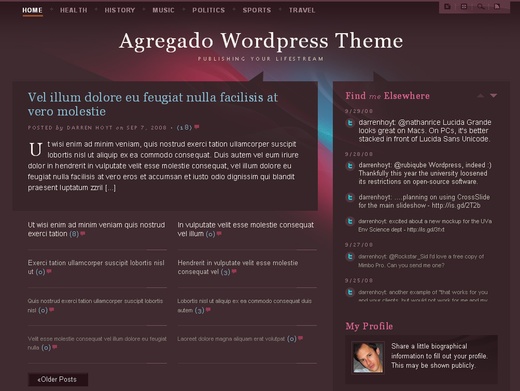Click the Older Posts button

click(x=58, y=379)
